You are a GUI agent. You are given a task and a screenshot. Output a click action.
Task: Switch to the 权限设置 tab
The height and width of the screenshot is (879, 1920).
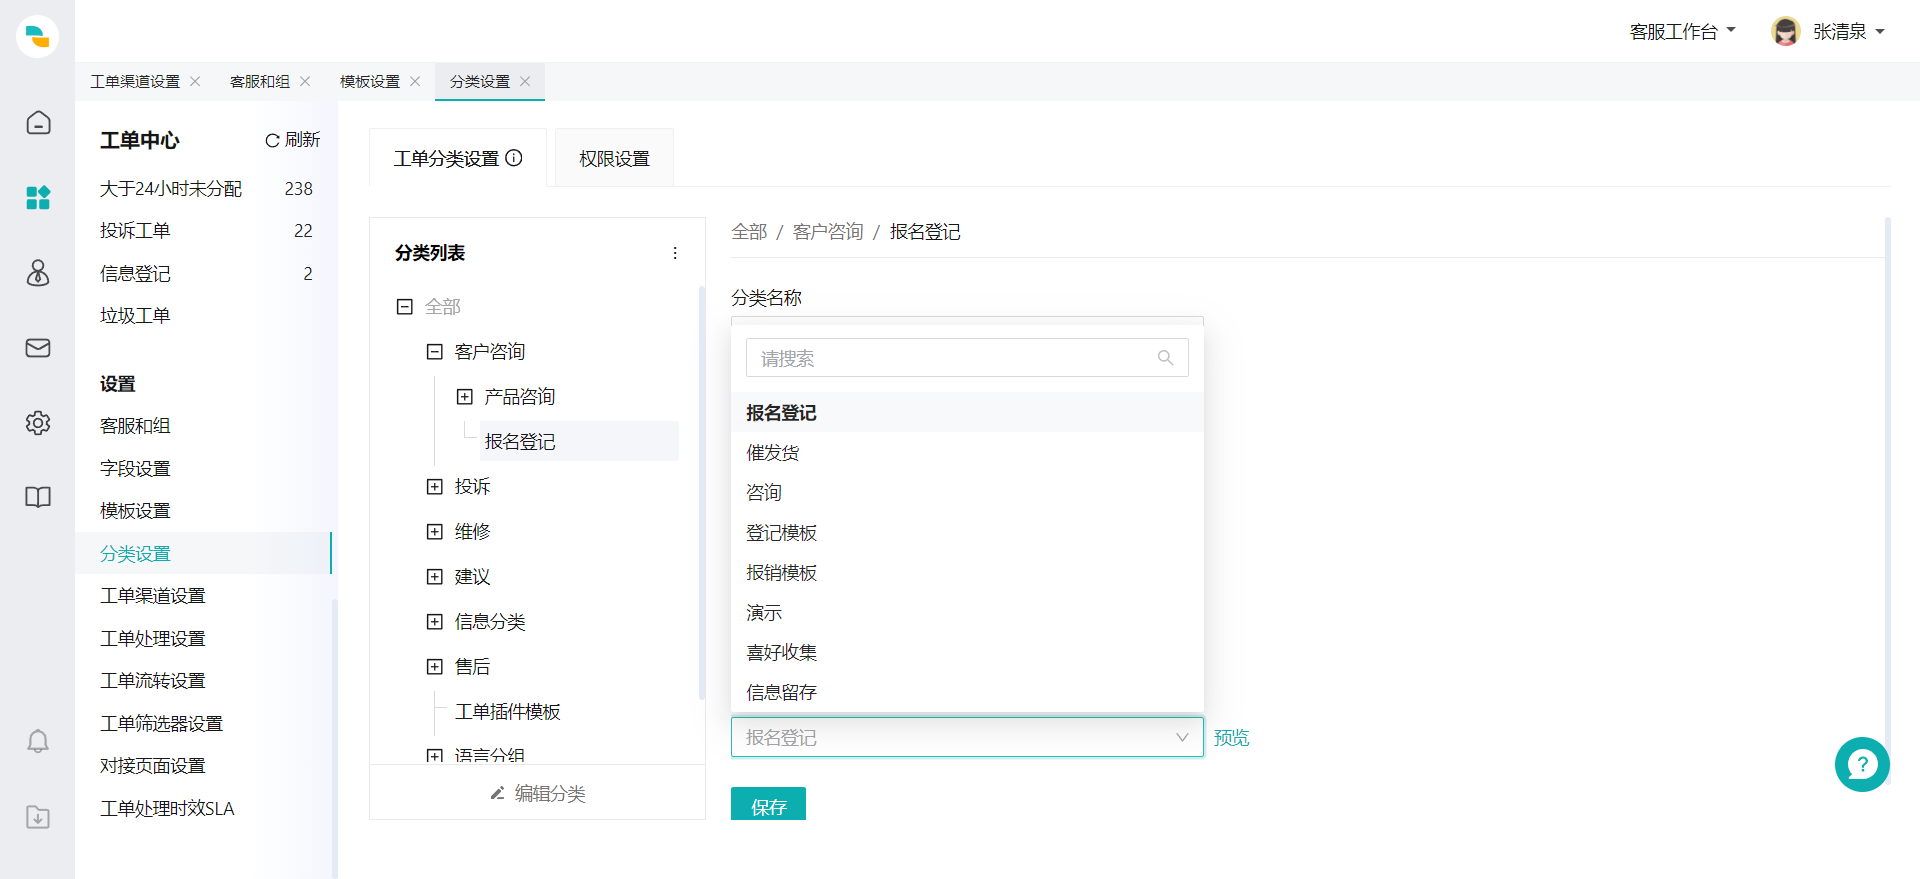614,158
